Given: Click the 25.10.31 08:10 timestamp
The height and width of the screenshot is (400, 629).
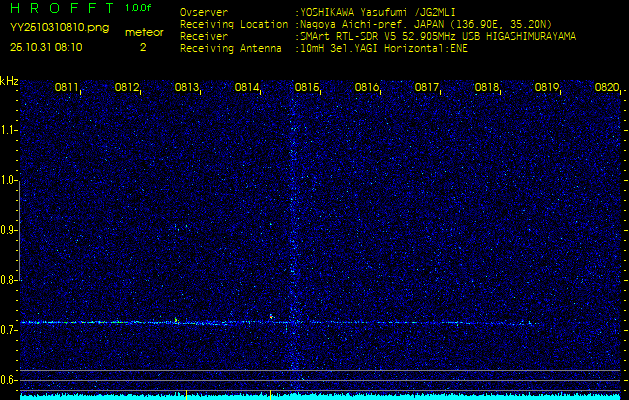Looking at the screenshot, I should coord(46,46).
